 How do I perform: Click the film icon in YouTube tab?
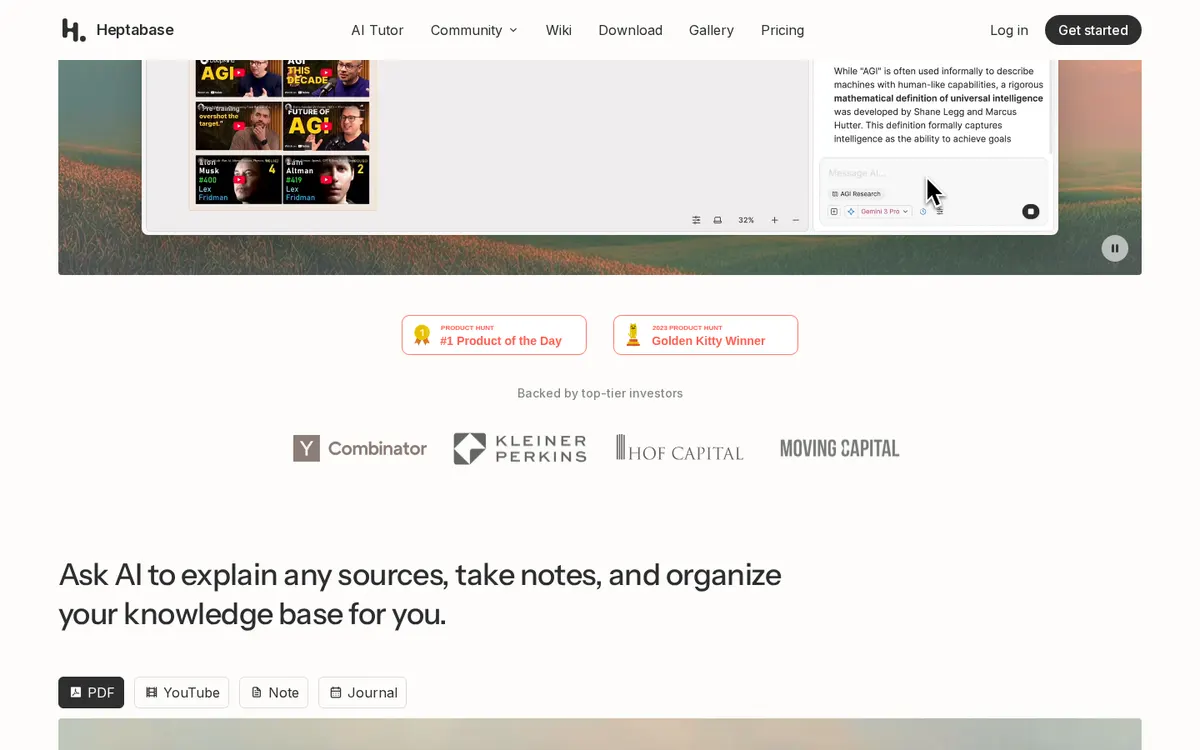[151, 692]
